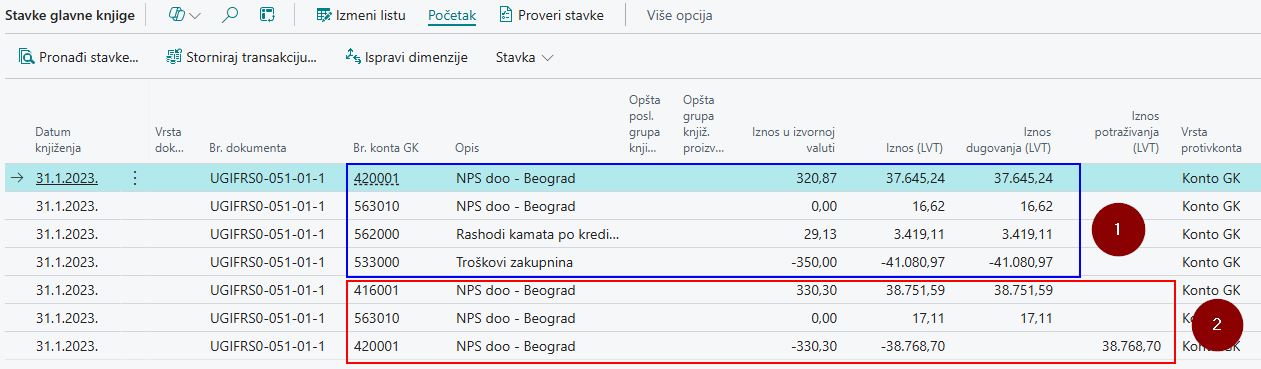Screen dimensions: 1261x369
Task: Click Ispravi dimenzije action
Action: (417, 58)
